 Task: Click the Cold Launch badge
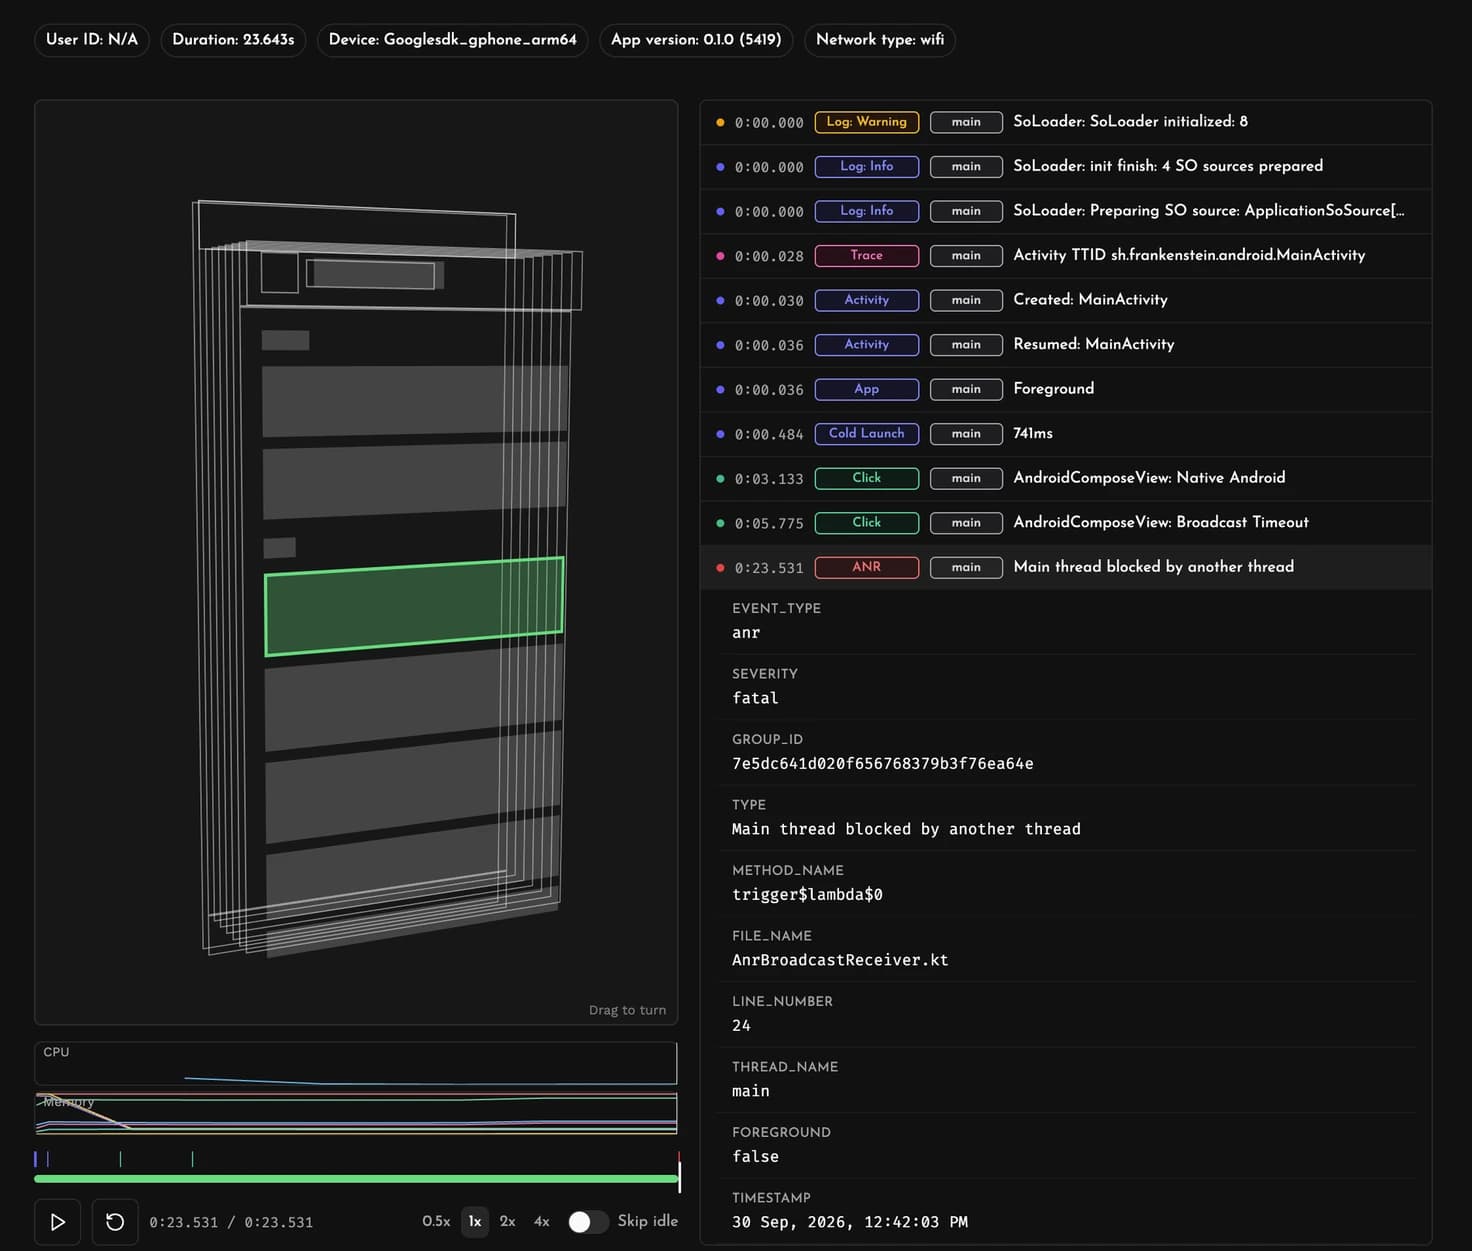tap(867, 434)
